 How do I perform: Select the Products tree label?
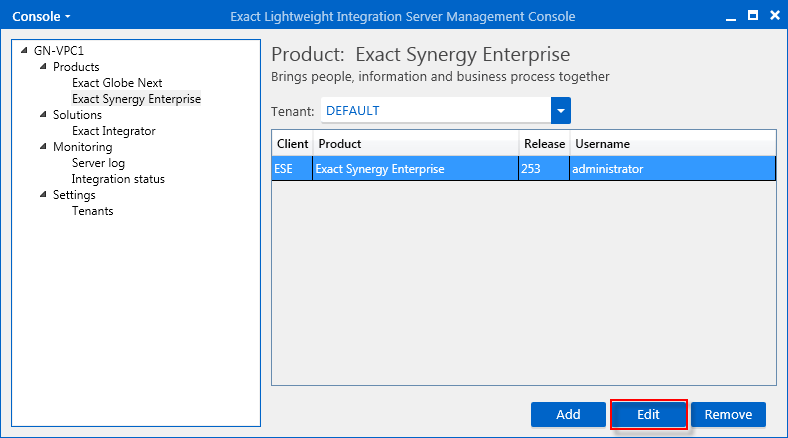(x=76, y=67)
